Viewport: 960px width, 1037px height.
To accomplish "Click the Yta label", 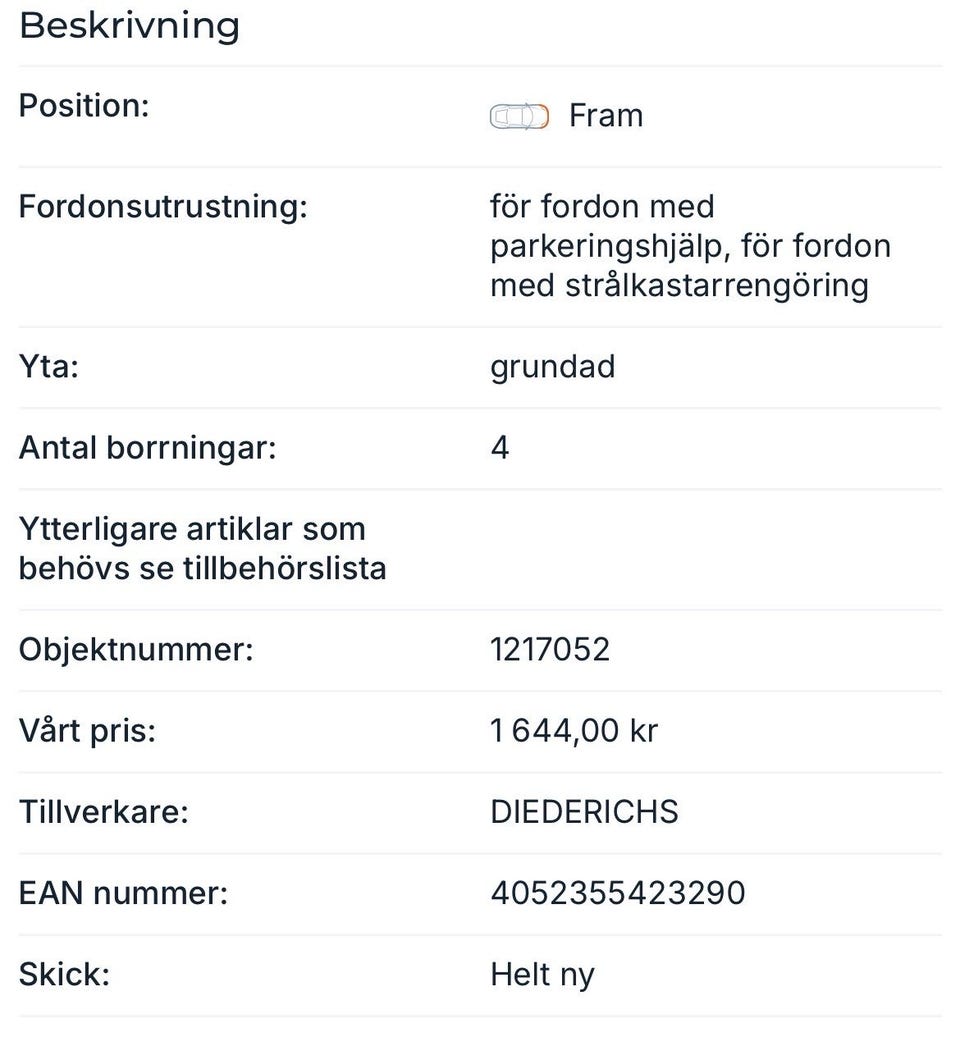I will pyautogui.click(x=49, y=367).
